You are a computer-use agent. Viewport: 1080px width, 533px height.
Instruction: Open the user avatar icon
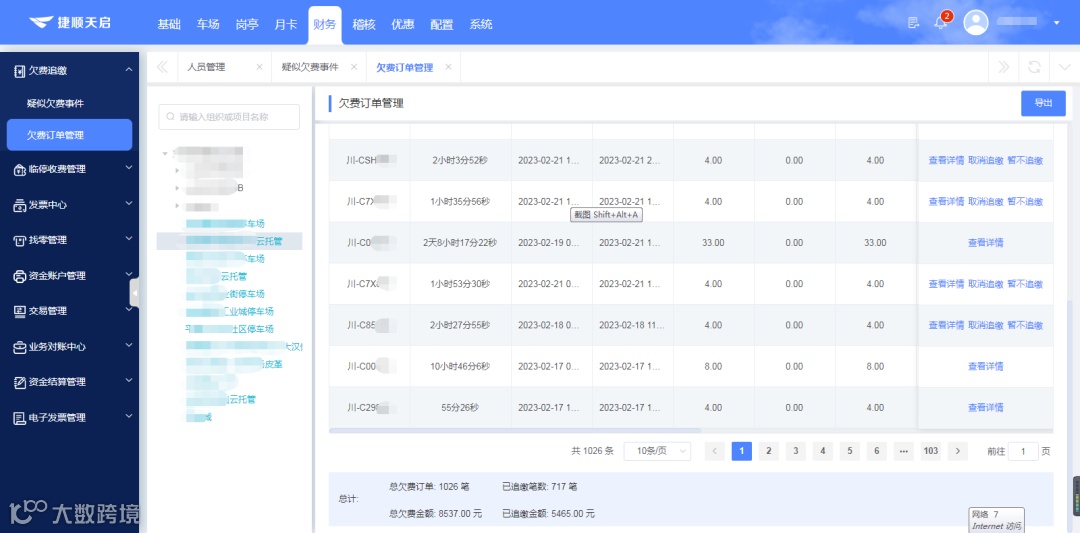[975, 23]
